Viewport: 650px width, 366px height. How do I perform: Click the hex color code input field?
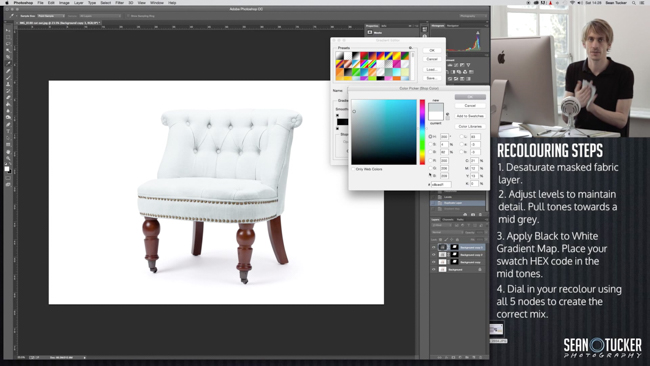(441, 184)
